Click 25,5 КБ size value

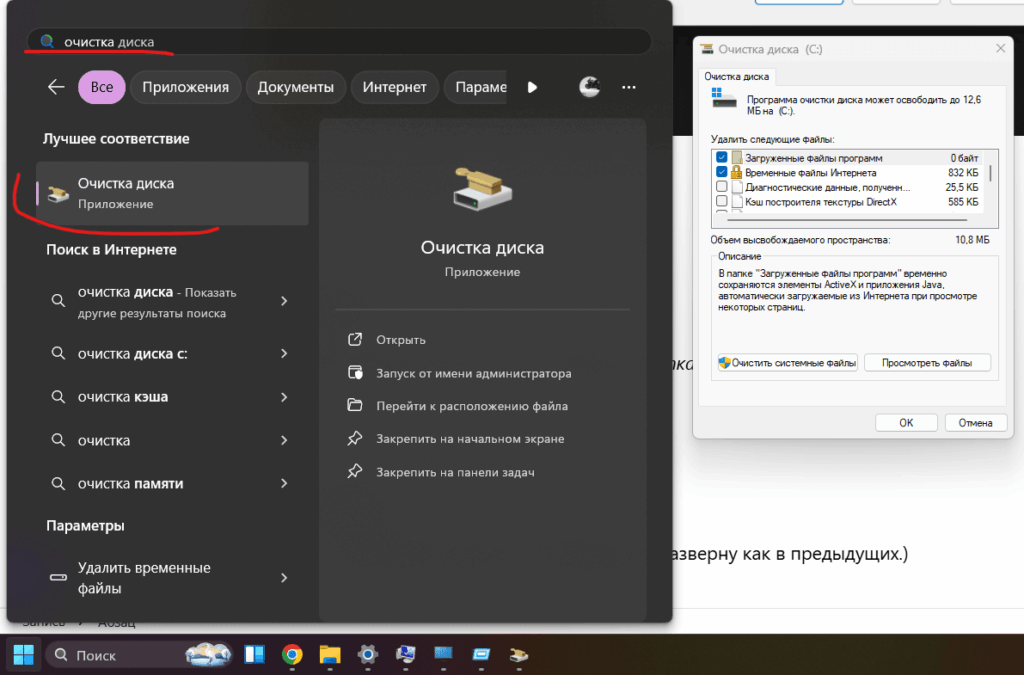pyautogui.click(x=961, y=187)
